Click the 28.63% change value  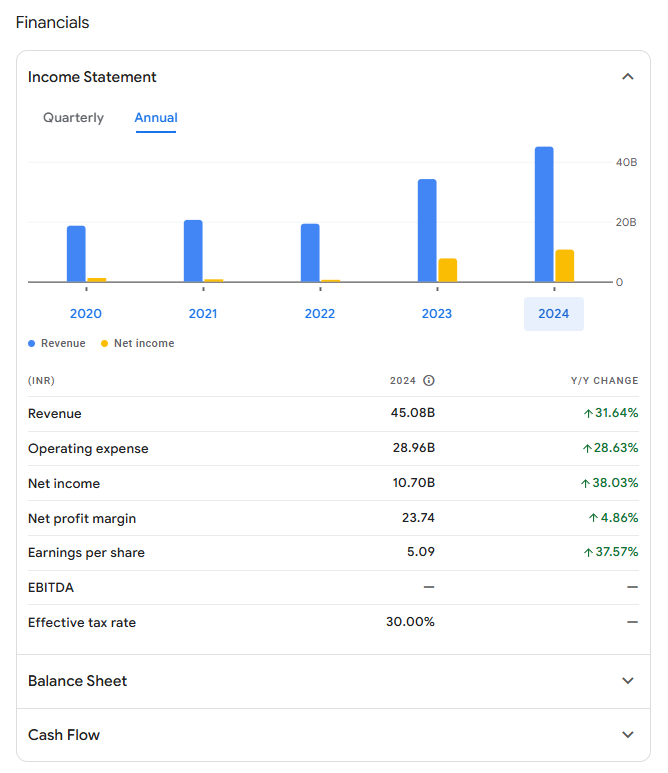click(x=610, y=448)
